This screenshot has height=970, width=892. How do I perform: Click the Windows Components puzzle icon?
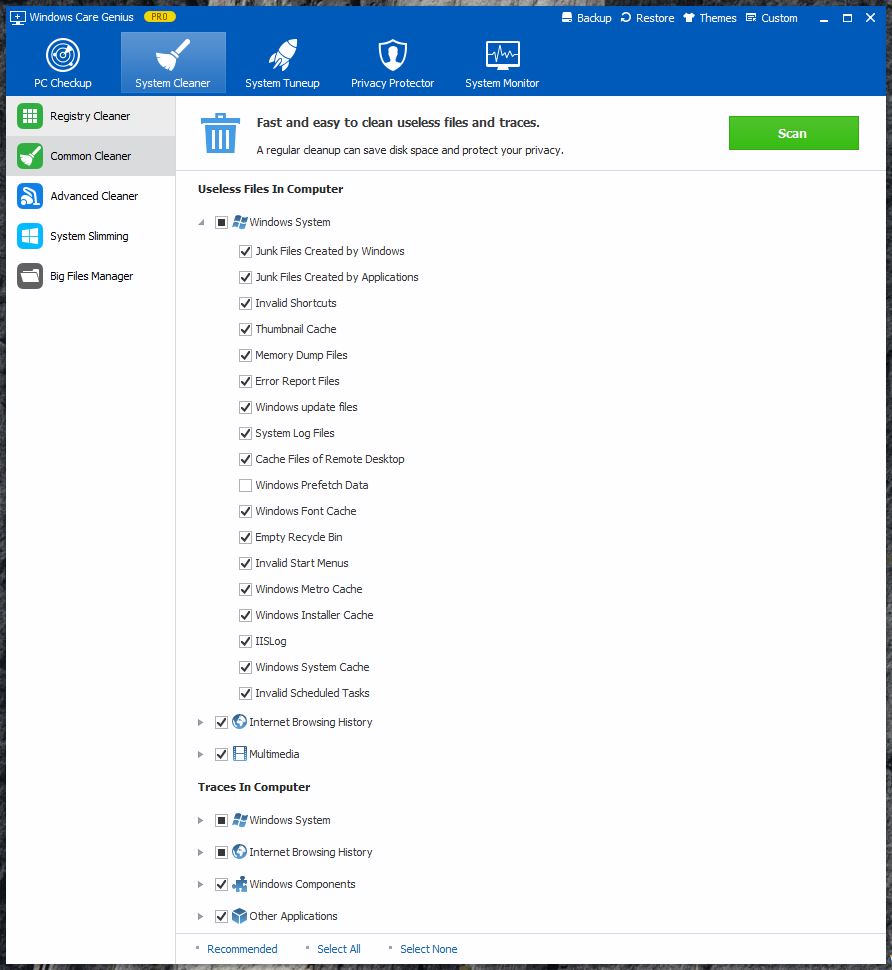coord(239,884)
